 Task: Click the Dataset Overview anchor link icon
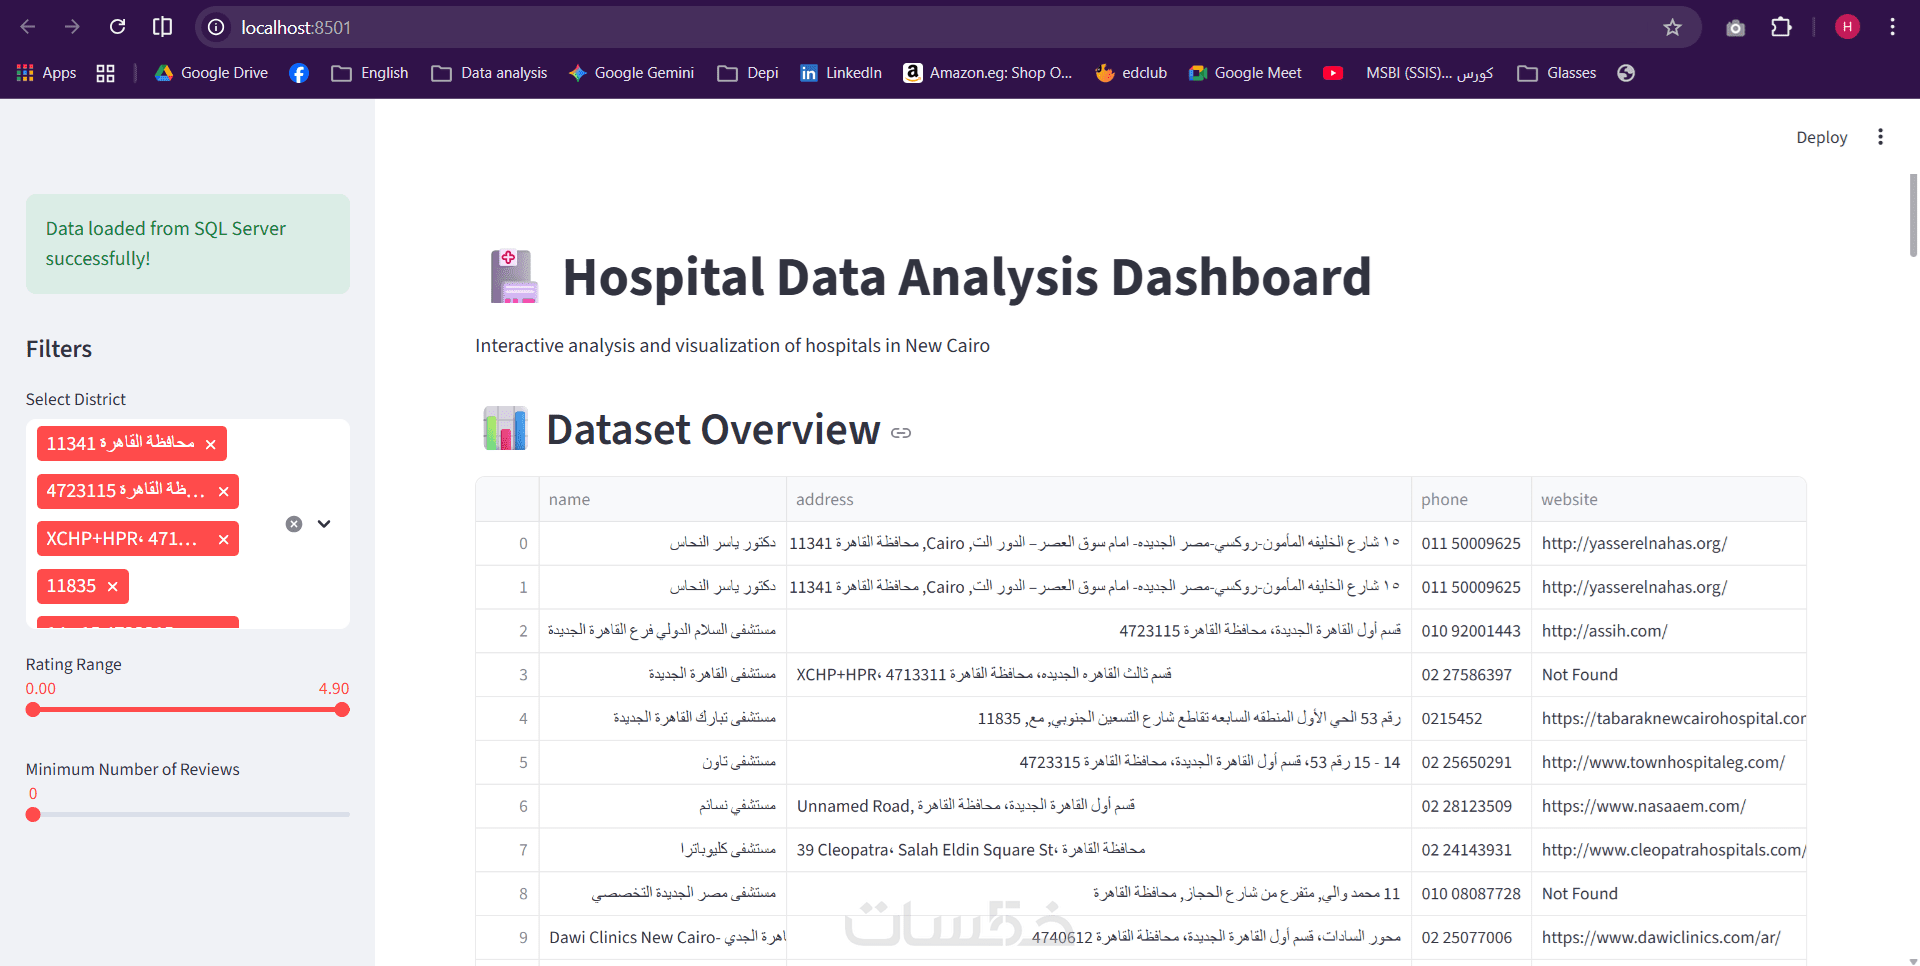point(901,433)
